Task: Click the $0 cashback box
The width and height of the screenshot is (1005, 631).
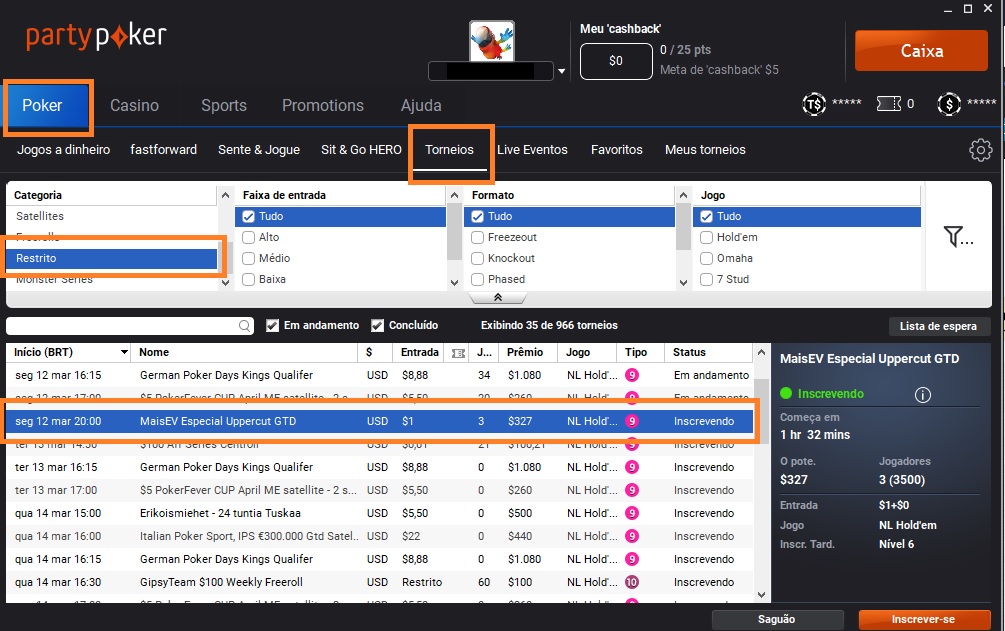Action: tap(616, 61)
